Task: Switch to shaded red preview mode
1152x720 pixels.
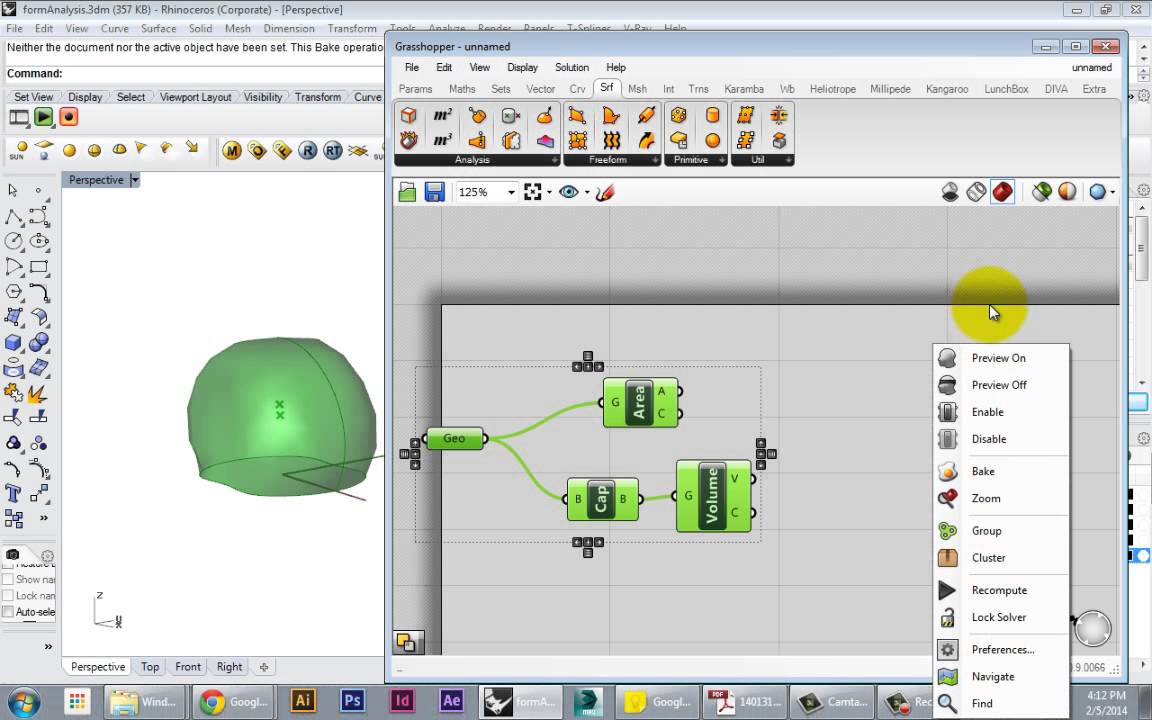Action: click(1002, 192)
